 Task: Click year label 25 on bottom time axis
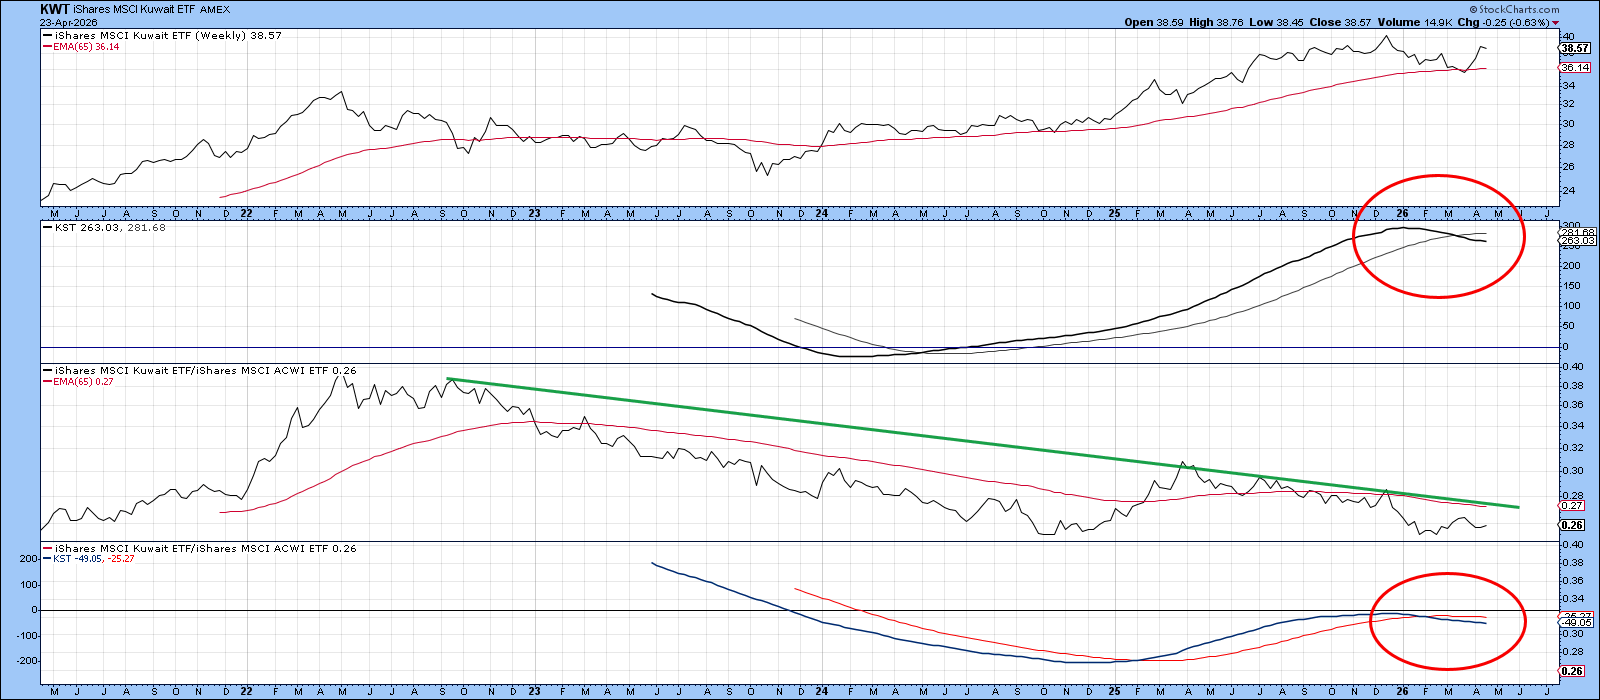pos(1115,692)
